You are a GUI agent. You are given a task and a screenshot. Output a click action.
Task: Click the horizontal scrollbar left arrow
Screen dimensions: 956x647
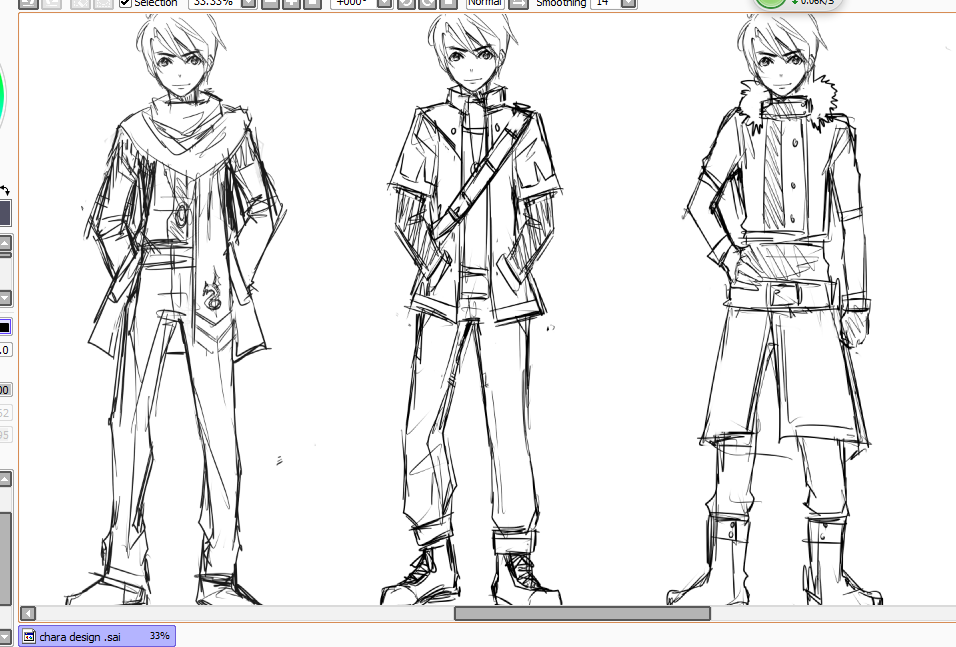(x=28, y=613)
